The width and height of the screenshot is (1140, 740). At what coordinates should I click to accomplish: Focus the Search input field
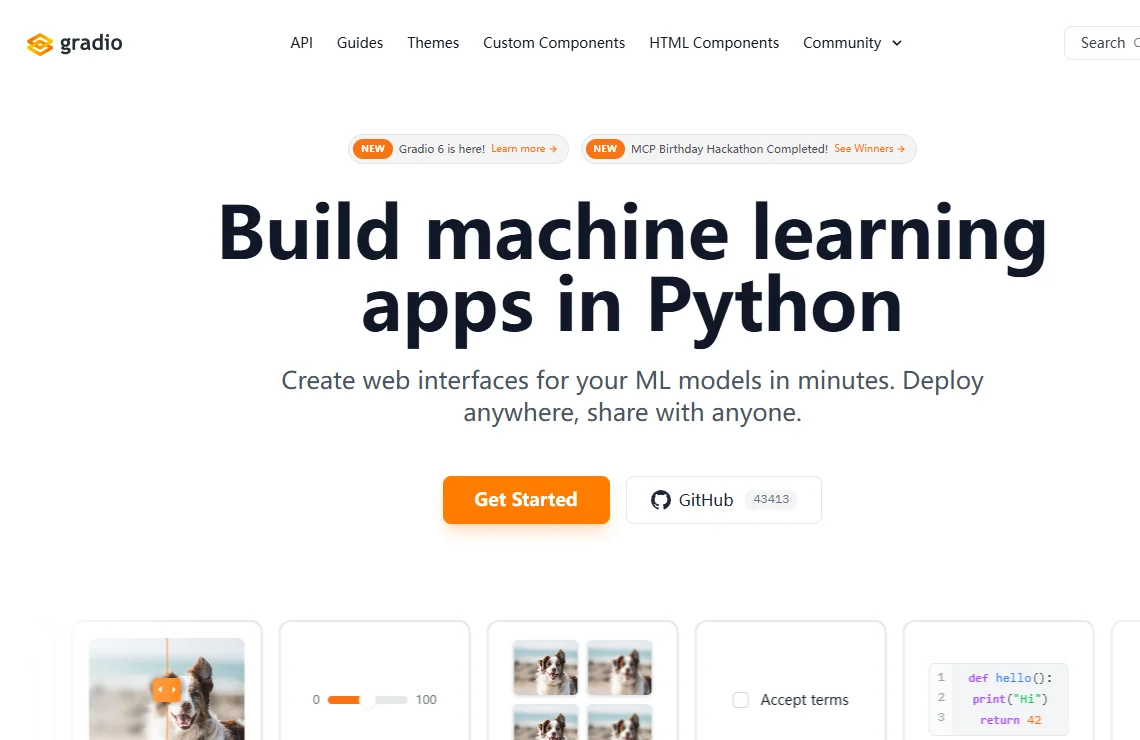(x=1102, y=43)
